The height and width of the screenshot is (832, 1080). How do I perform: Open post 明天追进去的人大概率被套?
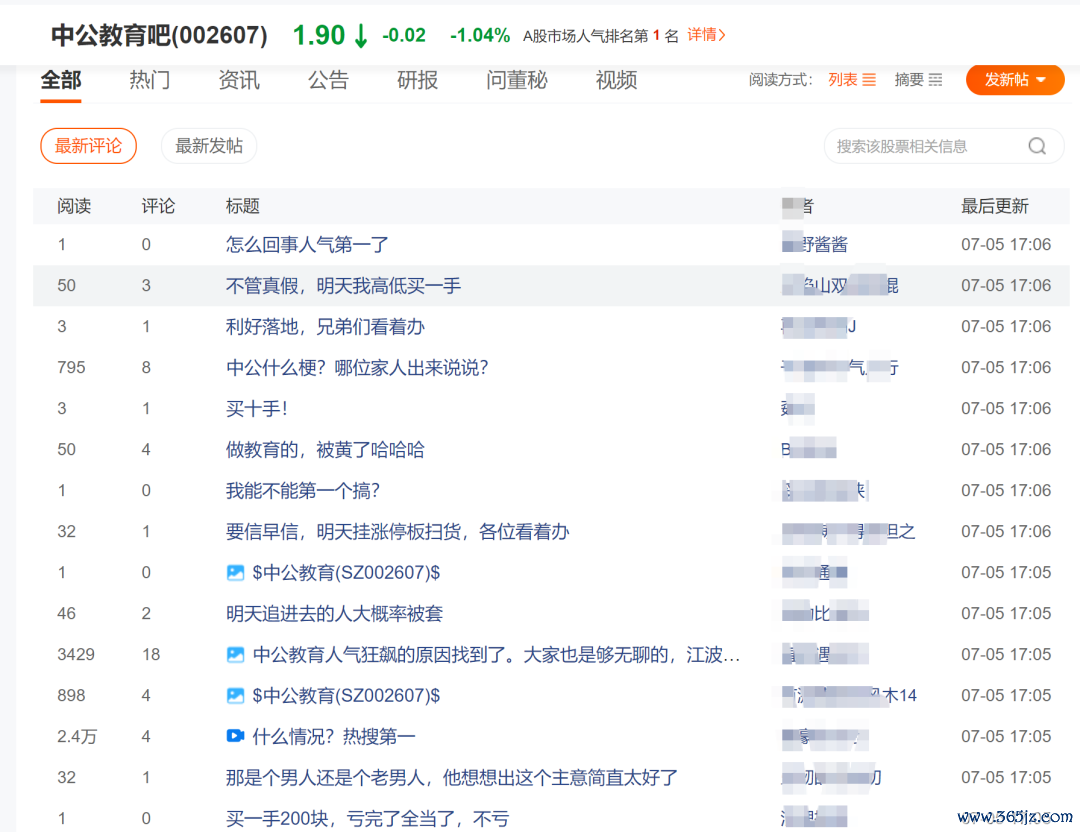tap(334, 614)
